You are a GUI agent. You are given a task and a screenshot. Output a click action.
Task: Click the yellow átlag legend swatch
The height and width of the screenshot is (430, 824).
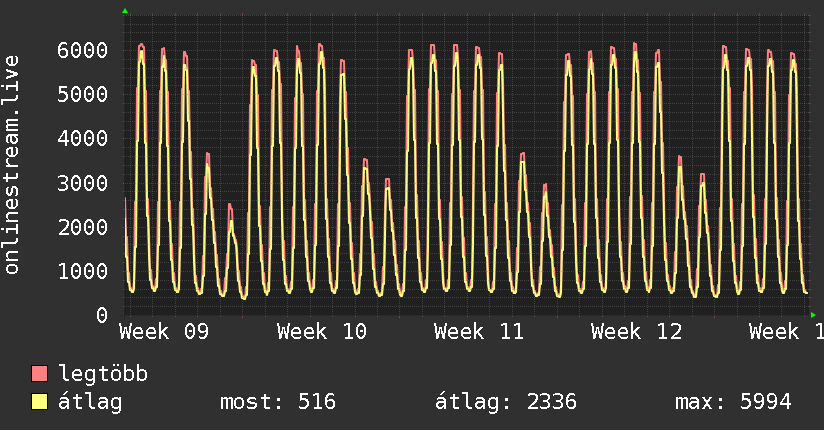[39, 401]
